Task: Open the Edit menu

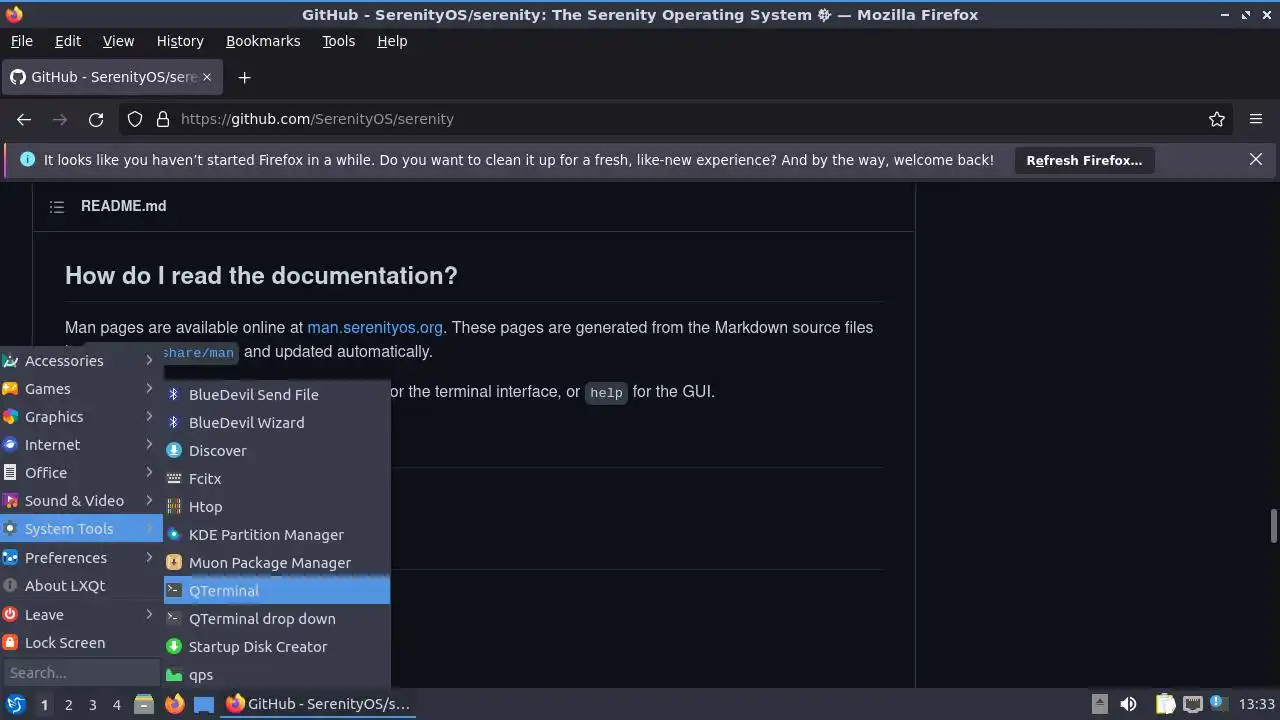Action: 68,41
